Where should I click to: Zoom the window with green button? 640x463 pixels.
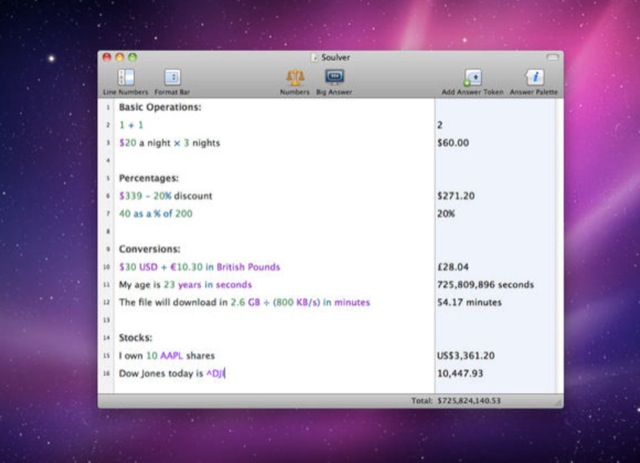click(132, 57)
